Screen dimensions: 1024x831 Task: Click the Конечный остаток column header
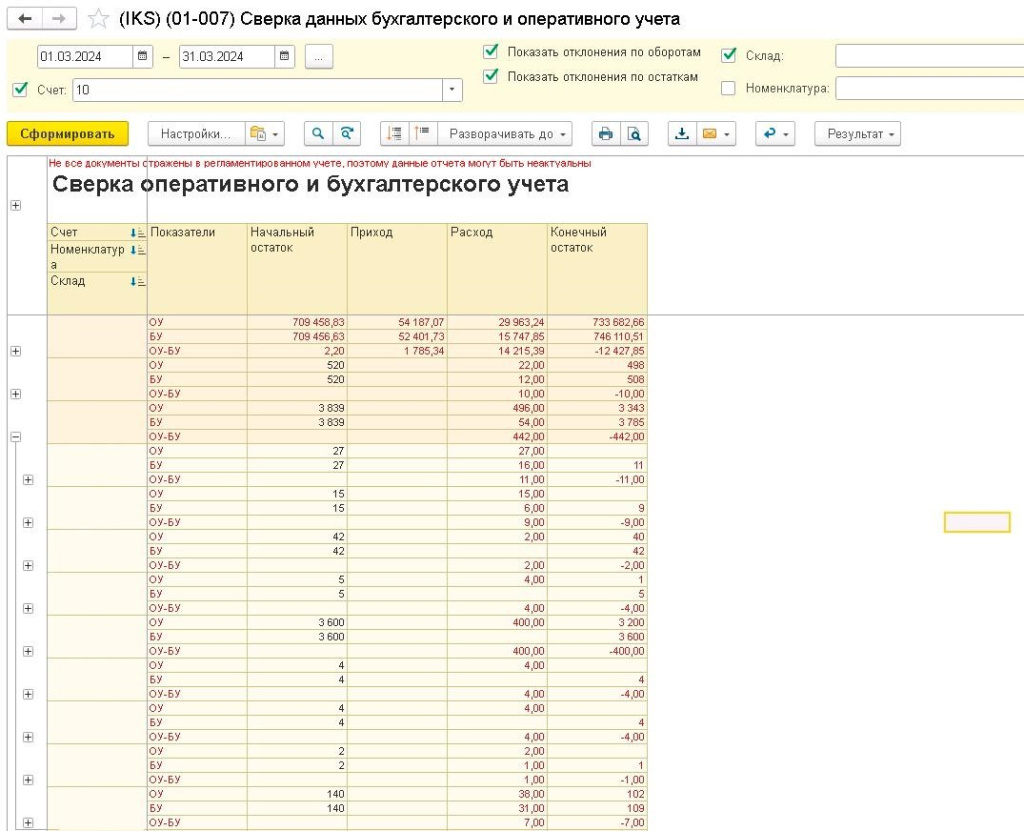point(597,269)
